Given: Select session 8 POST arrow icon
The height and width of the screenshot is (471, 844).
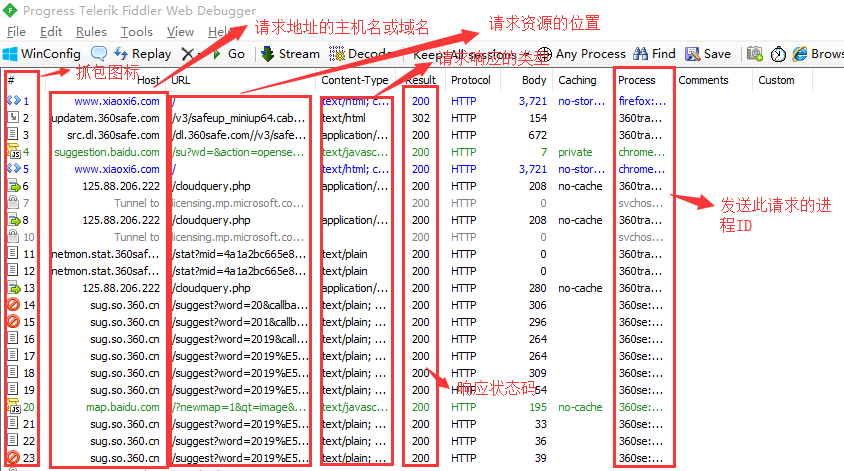Looking at the screenshot, I should [13, 220].
